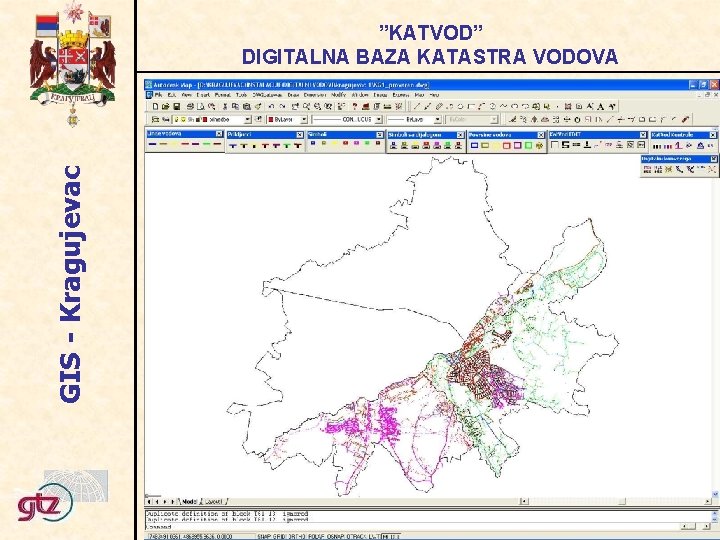
Task: Click the Open file icon
Action: [165, 107]
